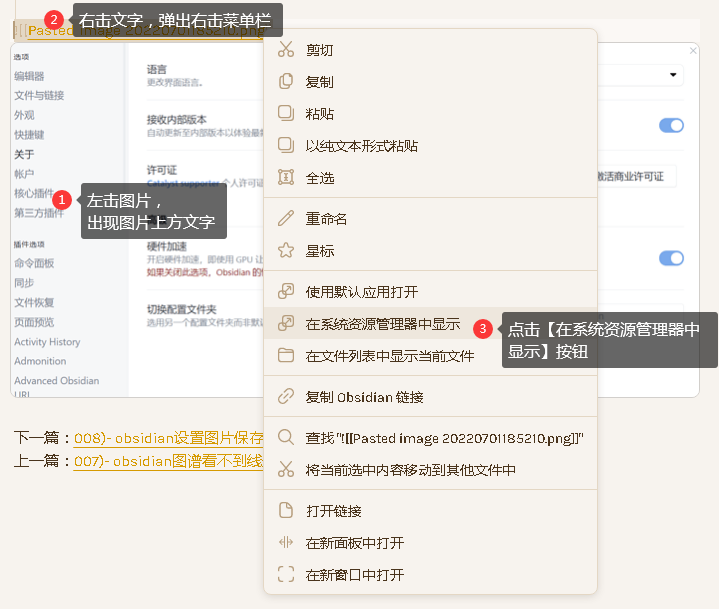Image resolution: width=719 pixels, height=609 pixels.
Task: Open 帐户 settings section
Action: [x=24, y=174]
